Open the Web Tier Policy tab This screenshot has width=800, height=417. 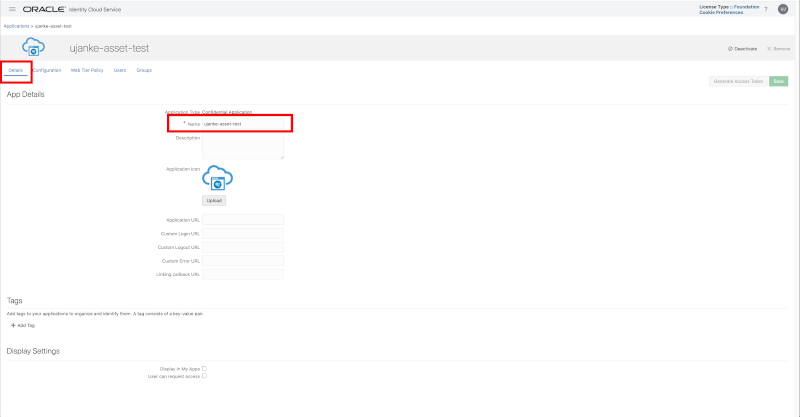[87, 70]
